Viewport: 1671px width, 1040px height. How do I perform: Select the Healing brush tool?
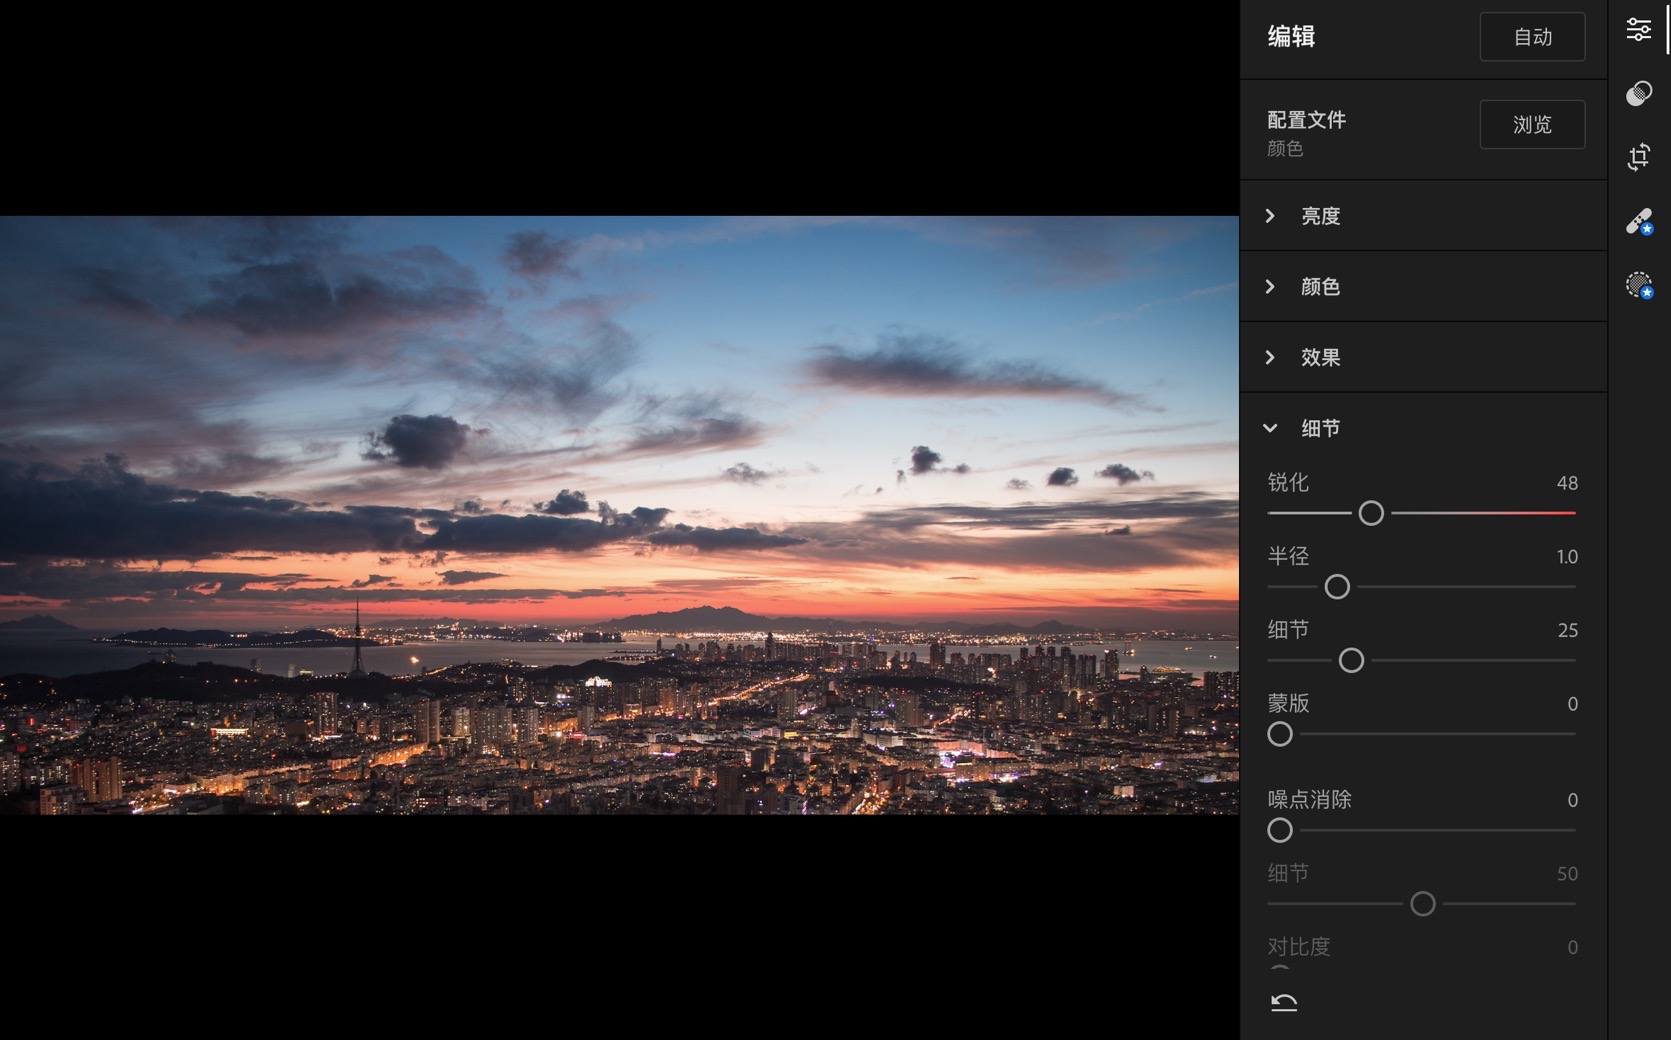[1638, 221]
